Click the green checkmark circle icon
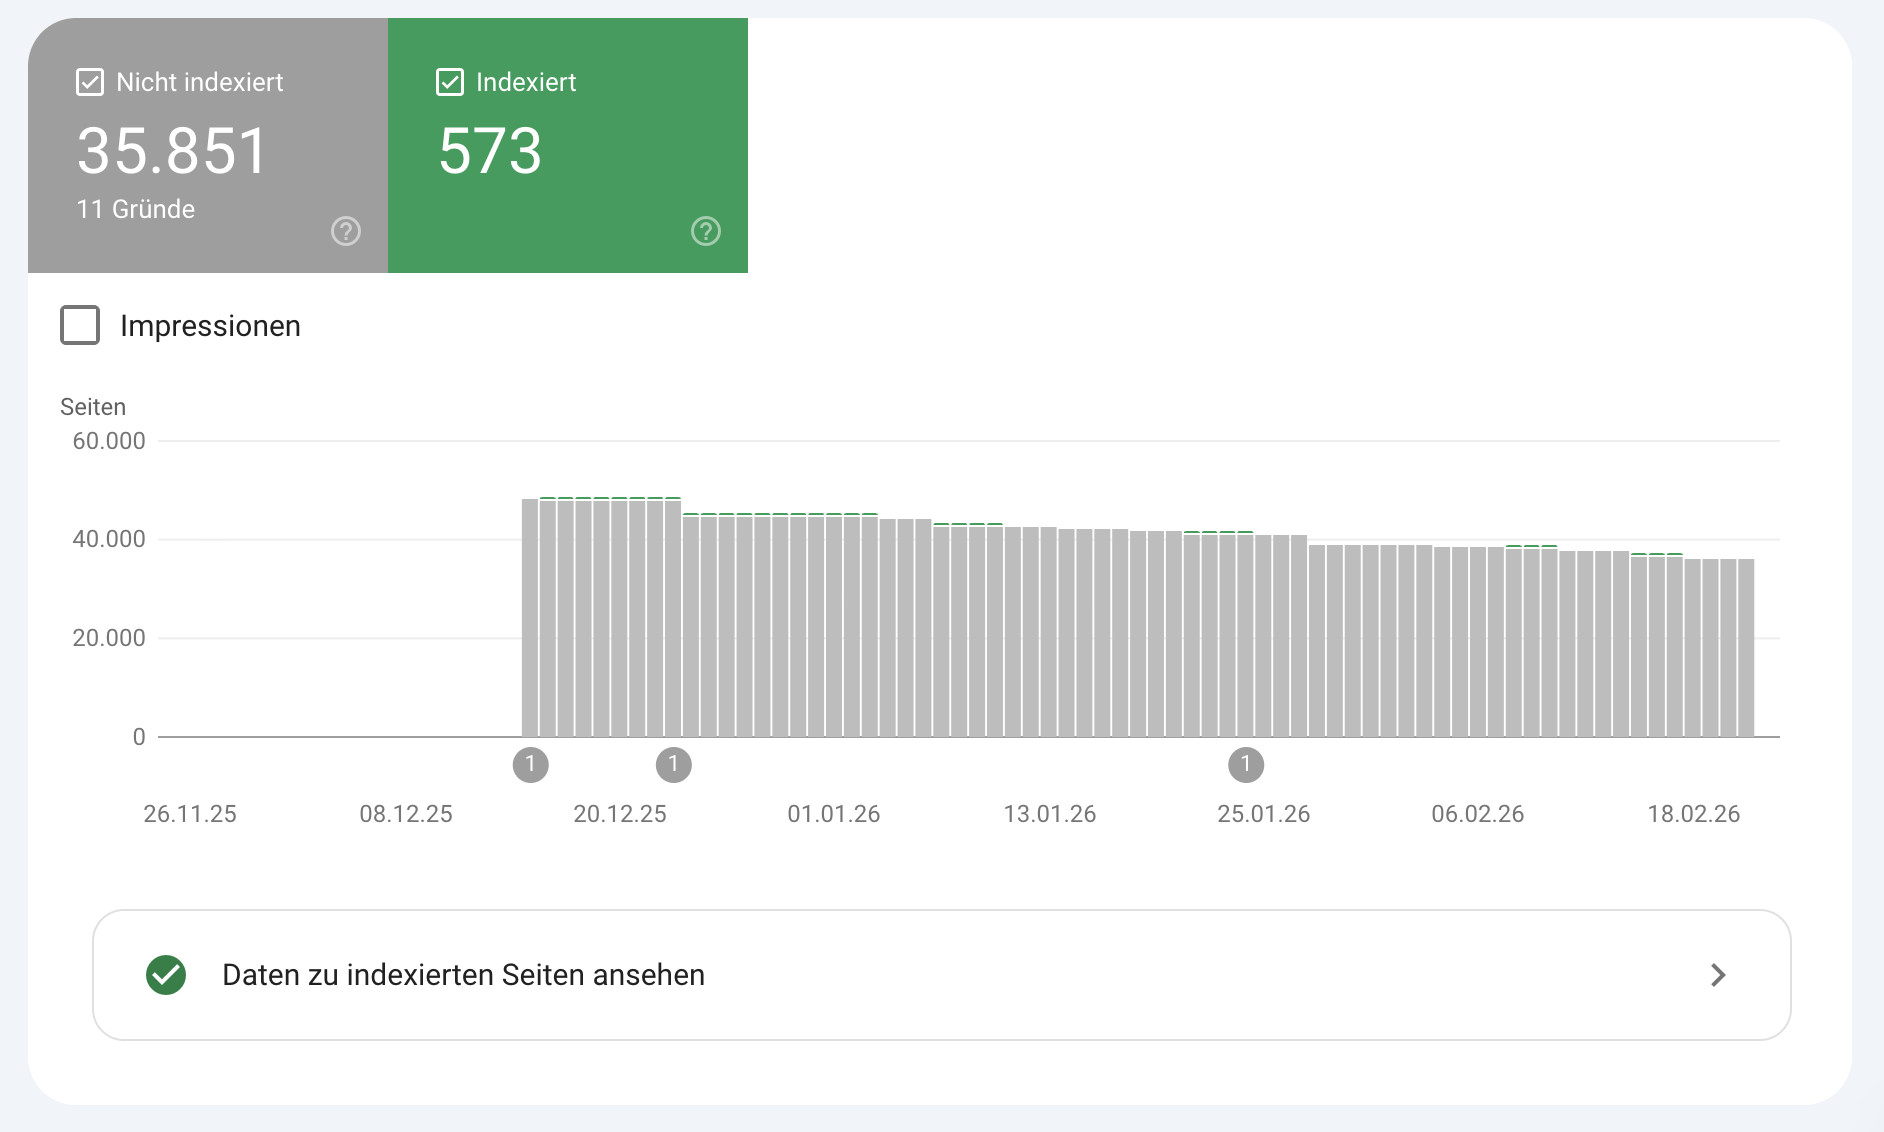This screenshot has width=1884, height=1132. pos(166,975)
